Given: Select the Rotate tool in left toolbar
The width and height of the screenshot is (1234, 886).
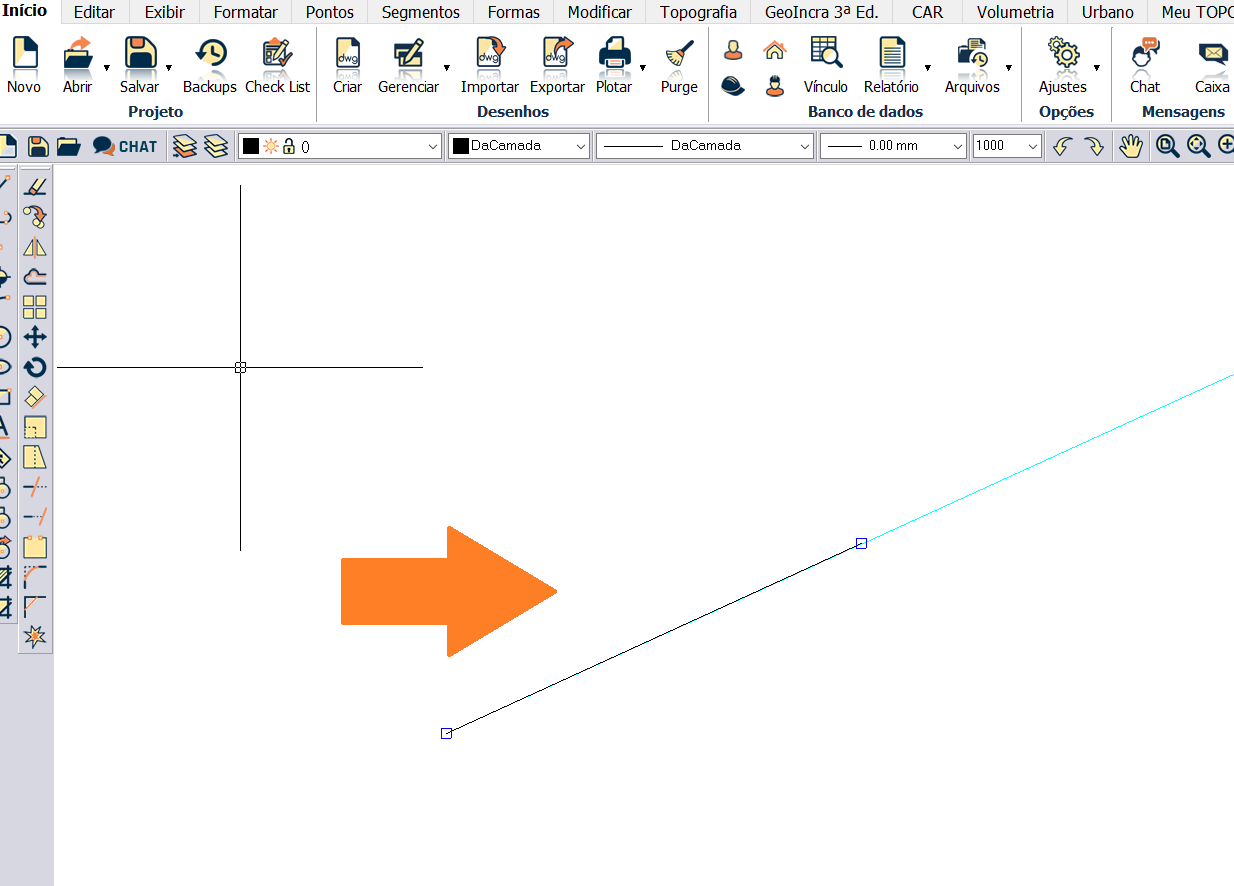Looking at the screenshot, I should point(35,367).
